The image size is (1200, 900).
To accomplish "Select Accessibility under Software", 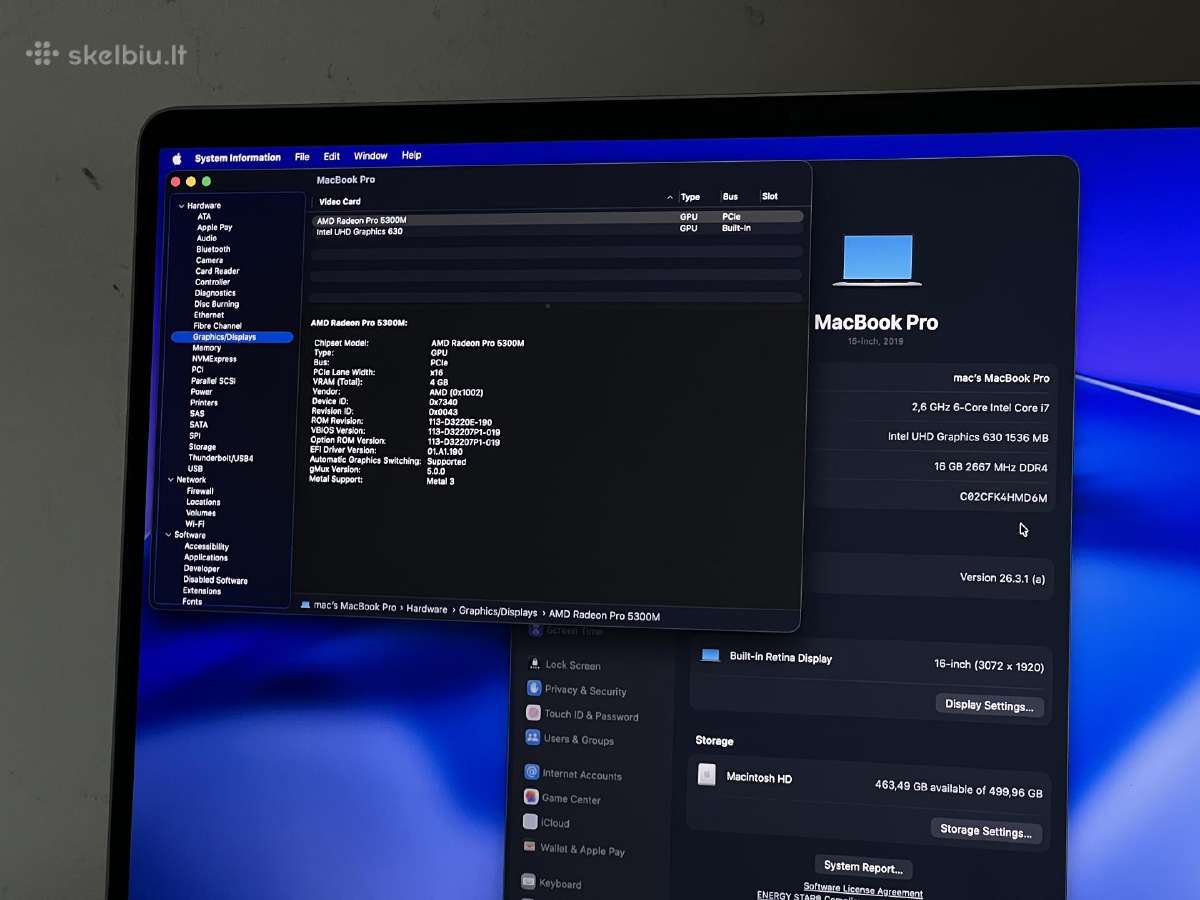I will 206,547.
